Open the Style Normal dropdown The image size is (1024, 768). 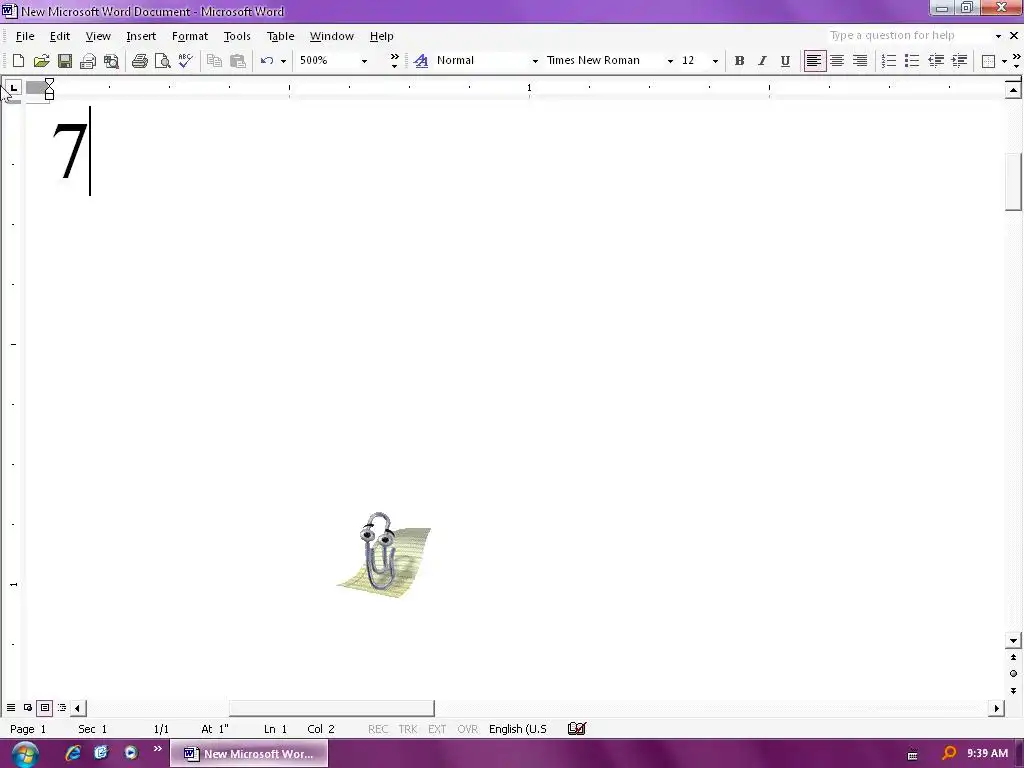tap(535, 61)
